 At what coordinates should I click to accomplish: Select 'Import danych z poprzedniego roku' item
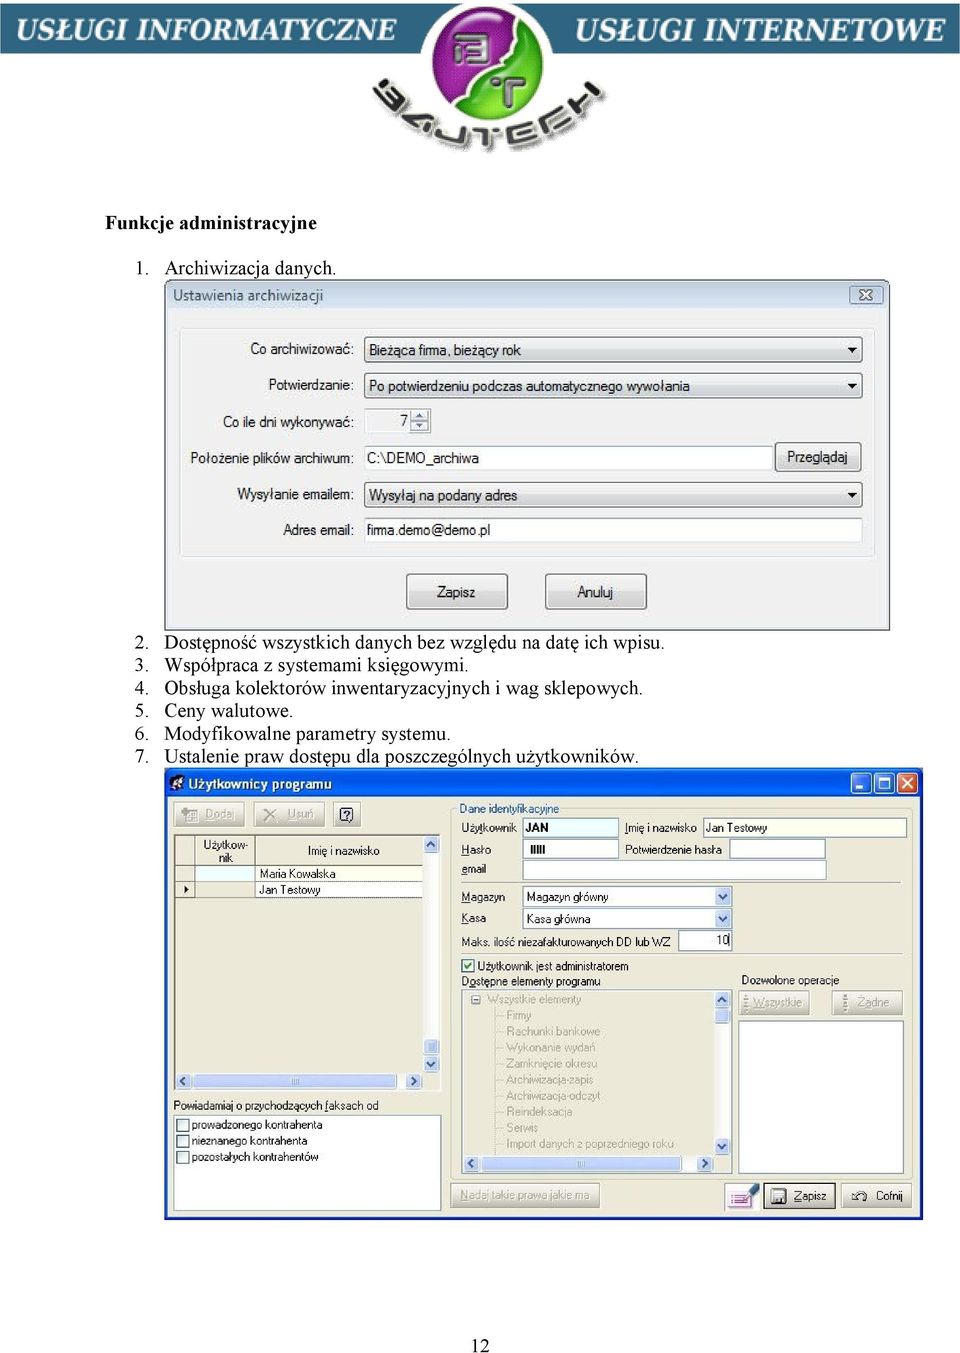click(590, 1143)
